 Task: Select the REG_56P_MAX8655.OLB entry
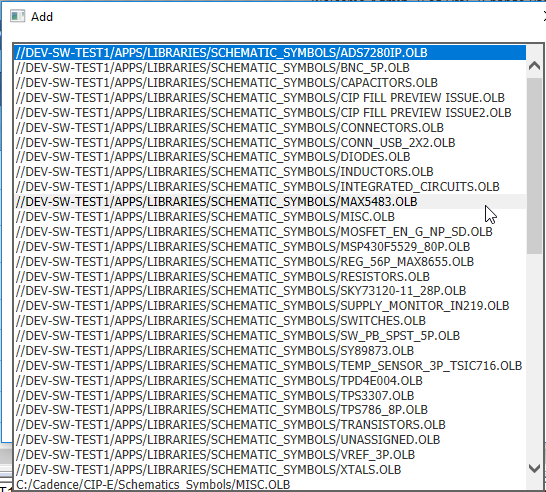click(x=270, y=261)
